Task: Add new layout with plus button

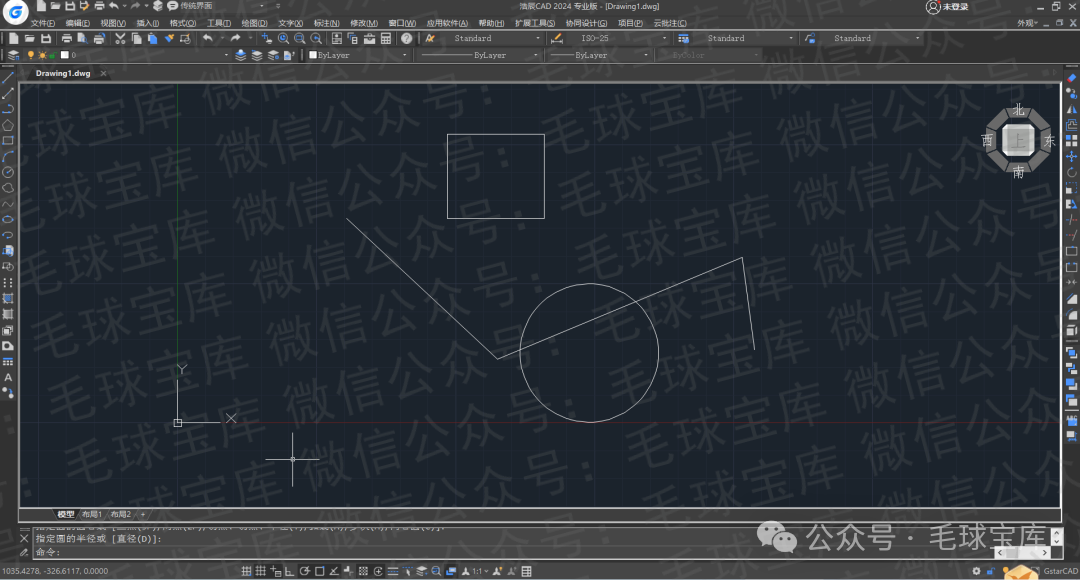Action: click(143, 515)
